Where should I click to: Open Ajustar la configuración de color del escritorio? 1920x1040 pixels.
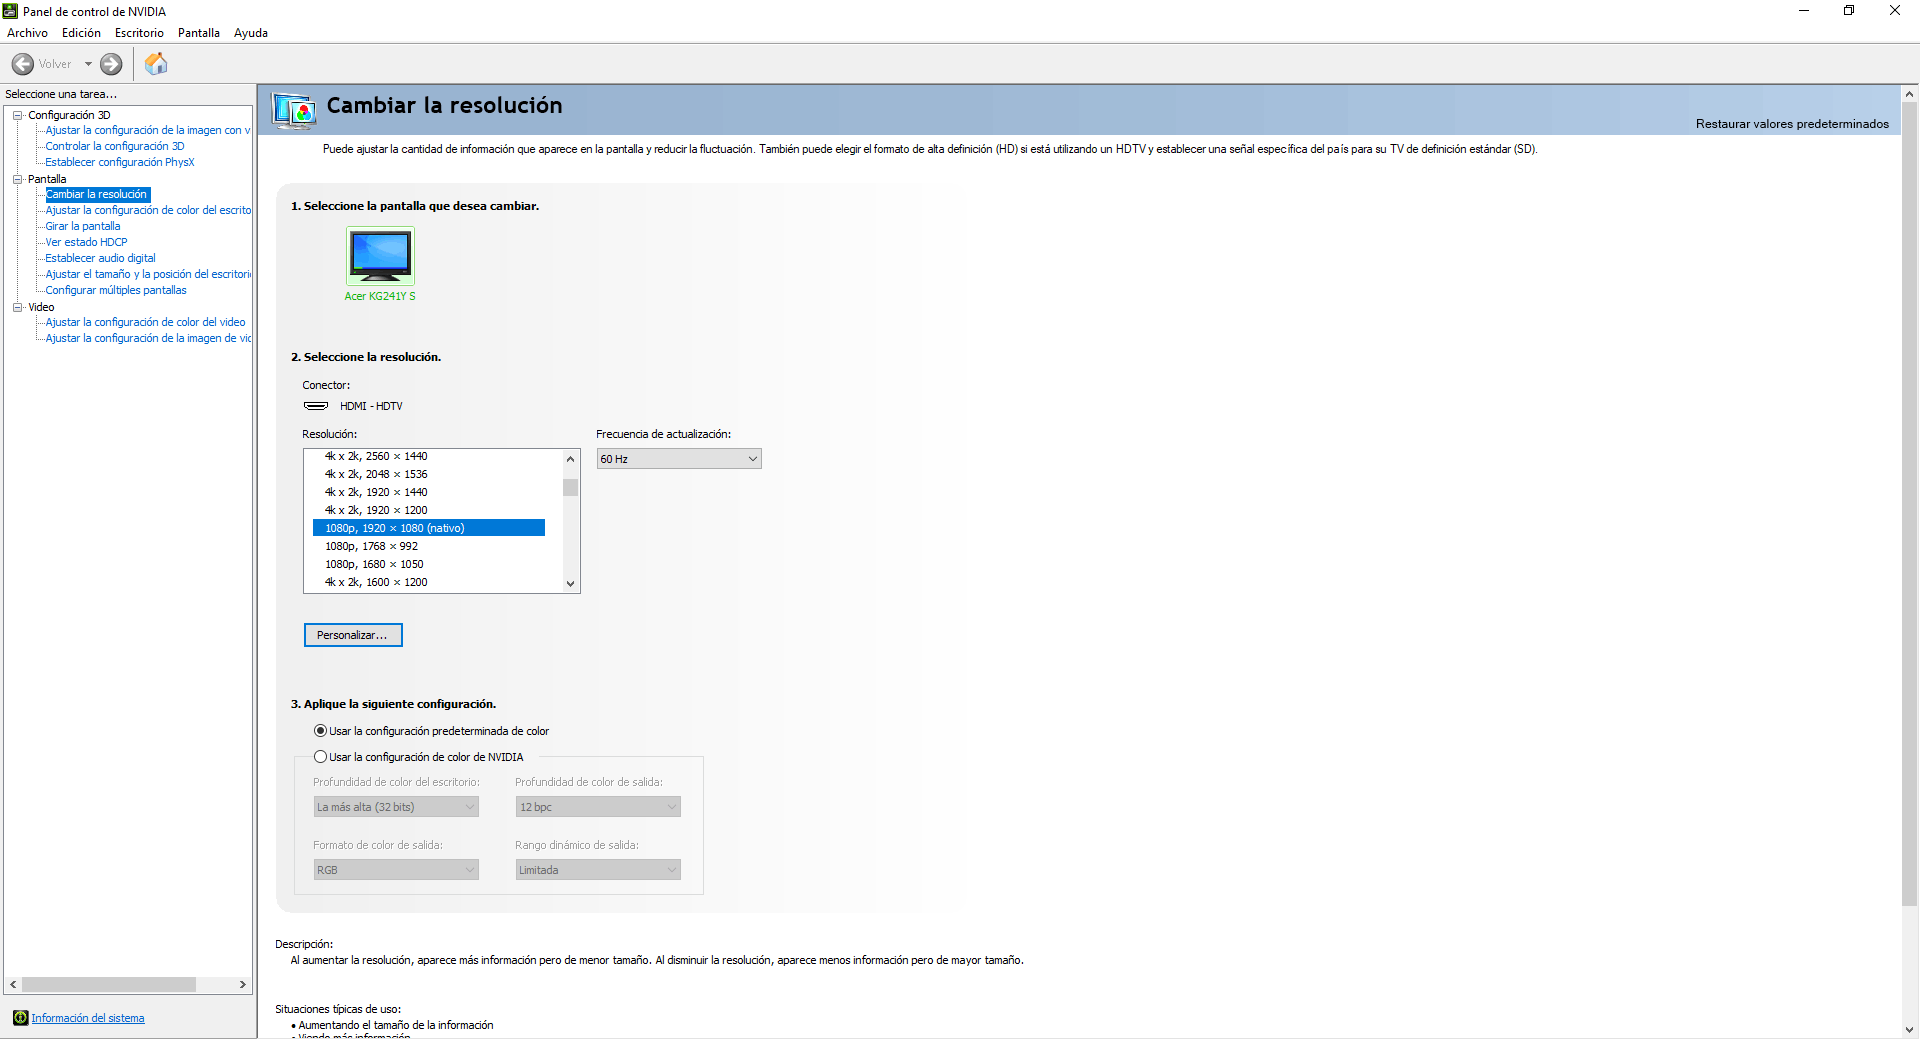click(148, 210)
